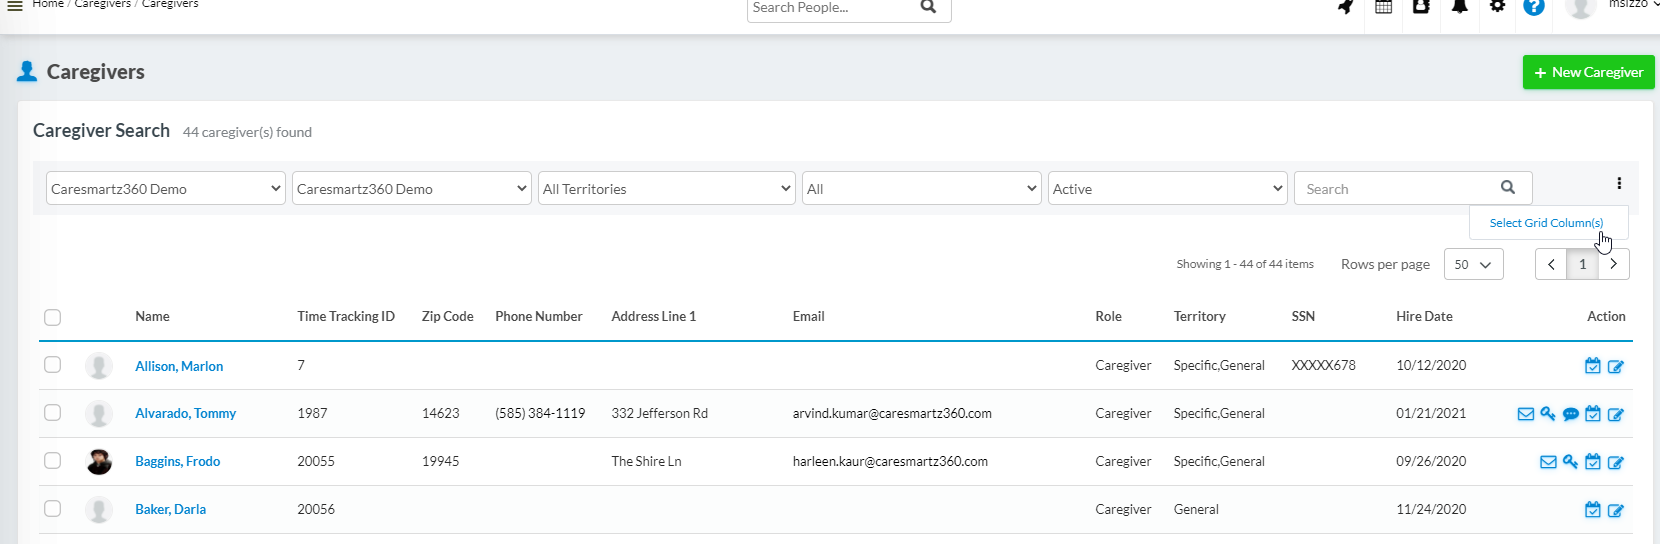Open the edit icon for Allison, Marlon
Image resolution: width=1660 pixels, height=544 pixels.
(x=1615, y=366)
